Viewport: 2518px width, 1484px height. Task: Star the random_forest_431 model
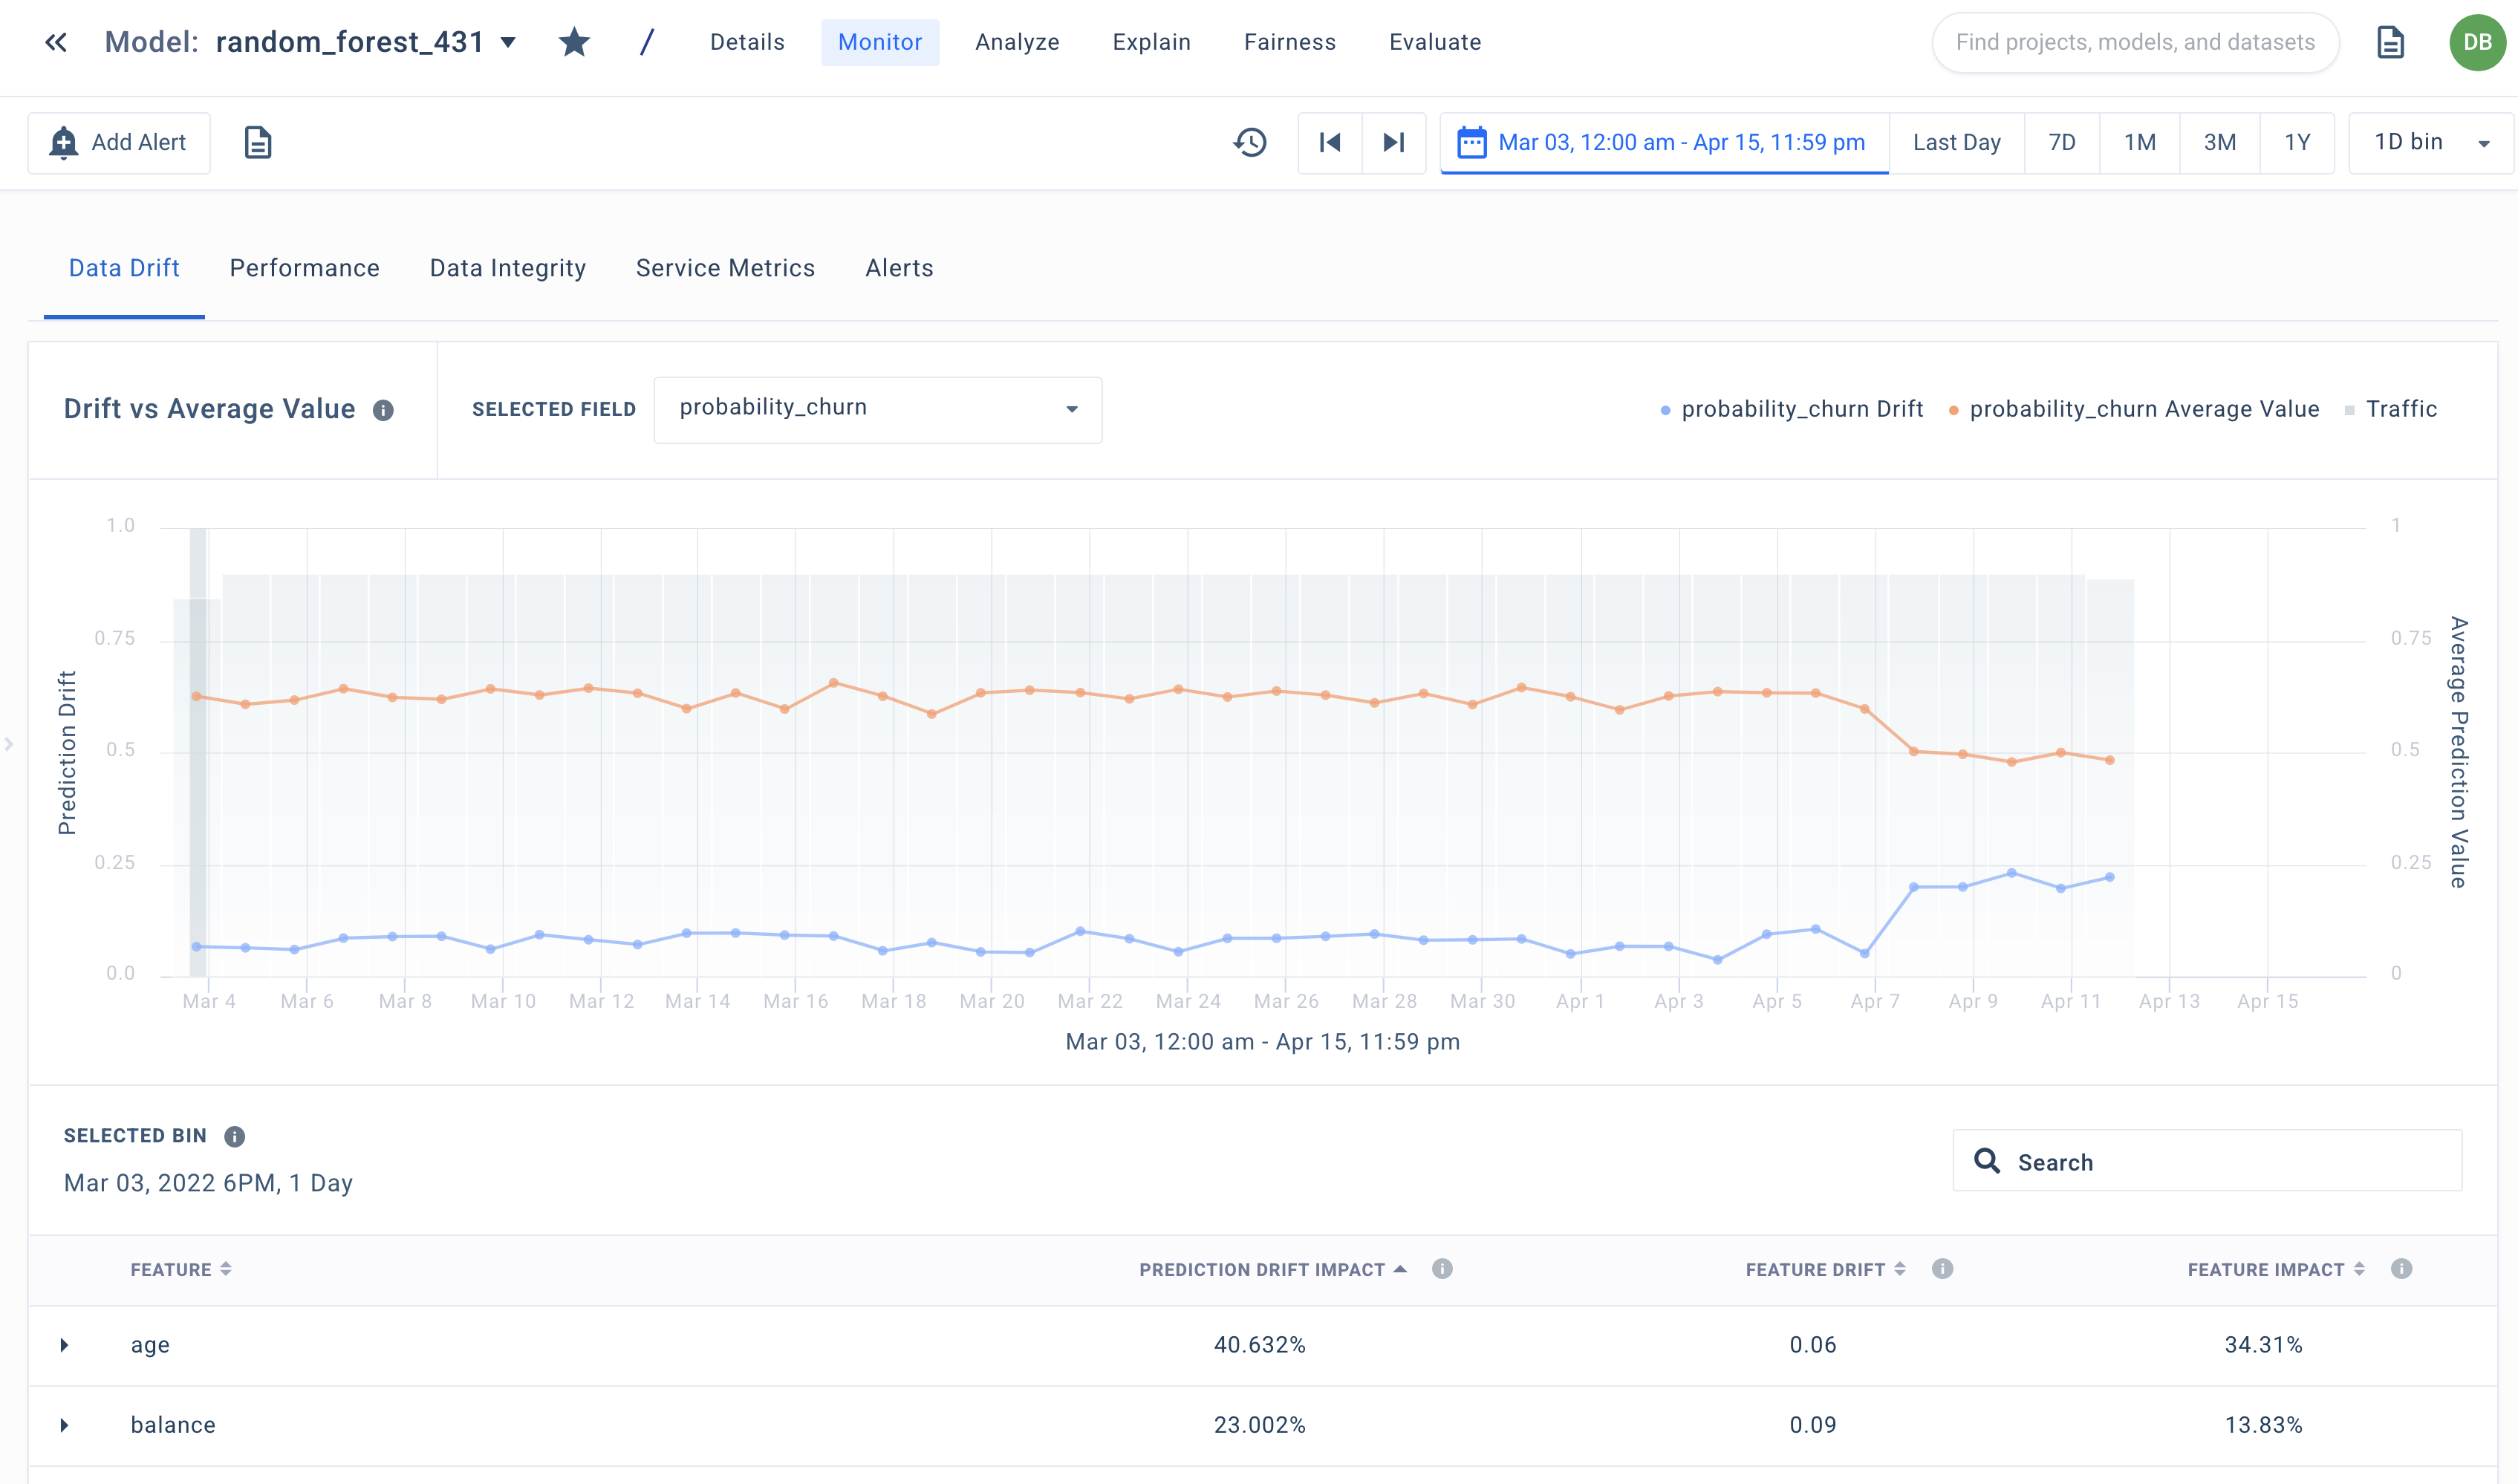coord(574,42)
